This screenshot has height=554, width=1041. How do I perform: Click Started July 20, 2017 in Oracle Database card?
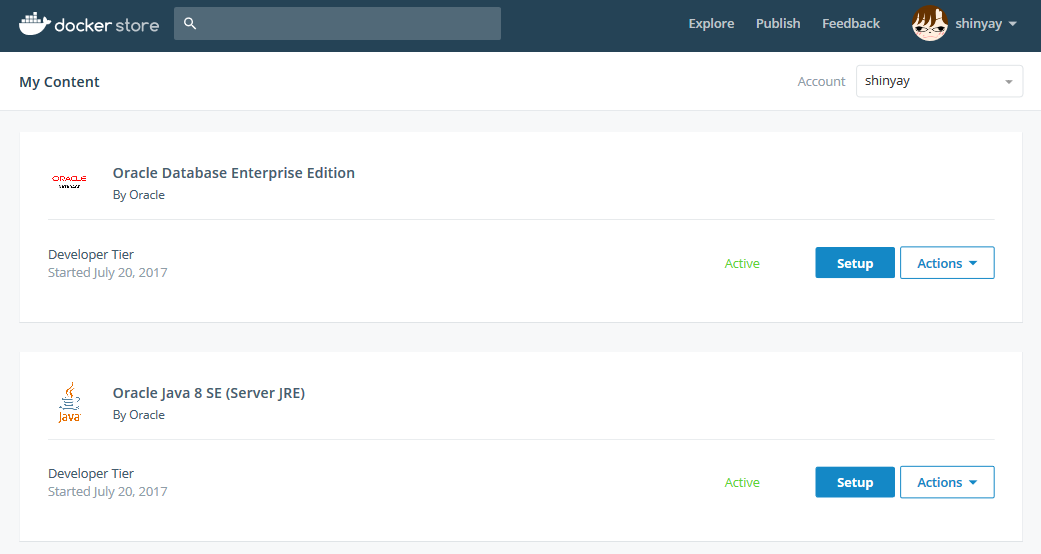pyautogui.click(x=108, y=272)
